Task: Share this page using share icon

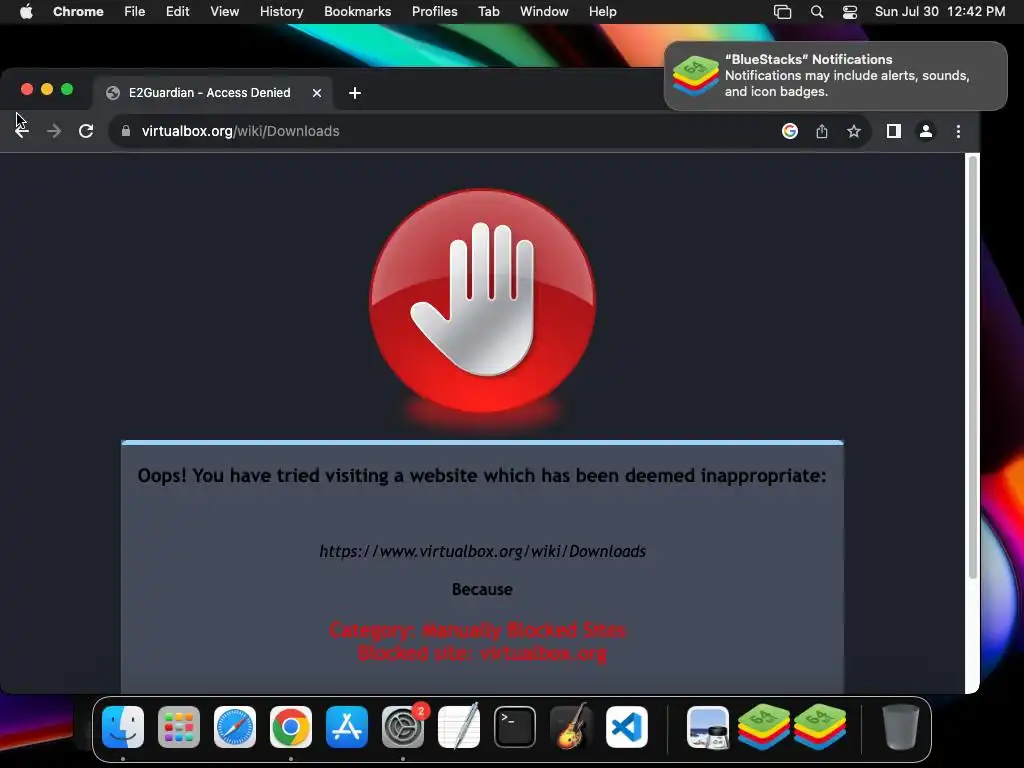Action: (822, 131)
